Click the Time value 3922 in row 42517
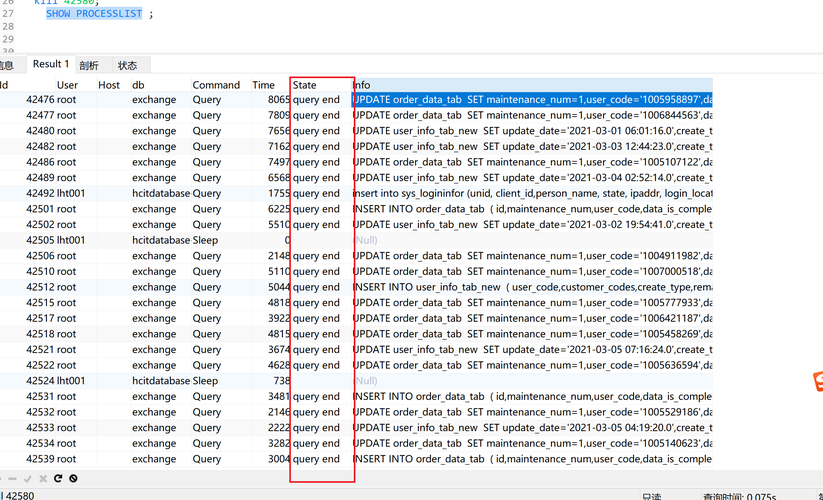This screenshot has width=823, height=500. click(279, 318)
